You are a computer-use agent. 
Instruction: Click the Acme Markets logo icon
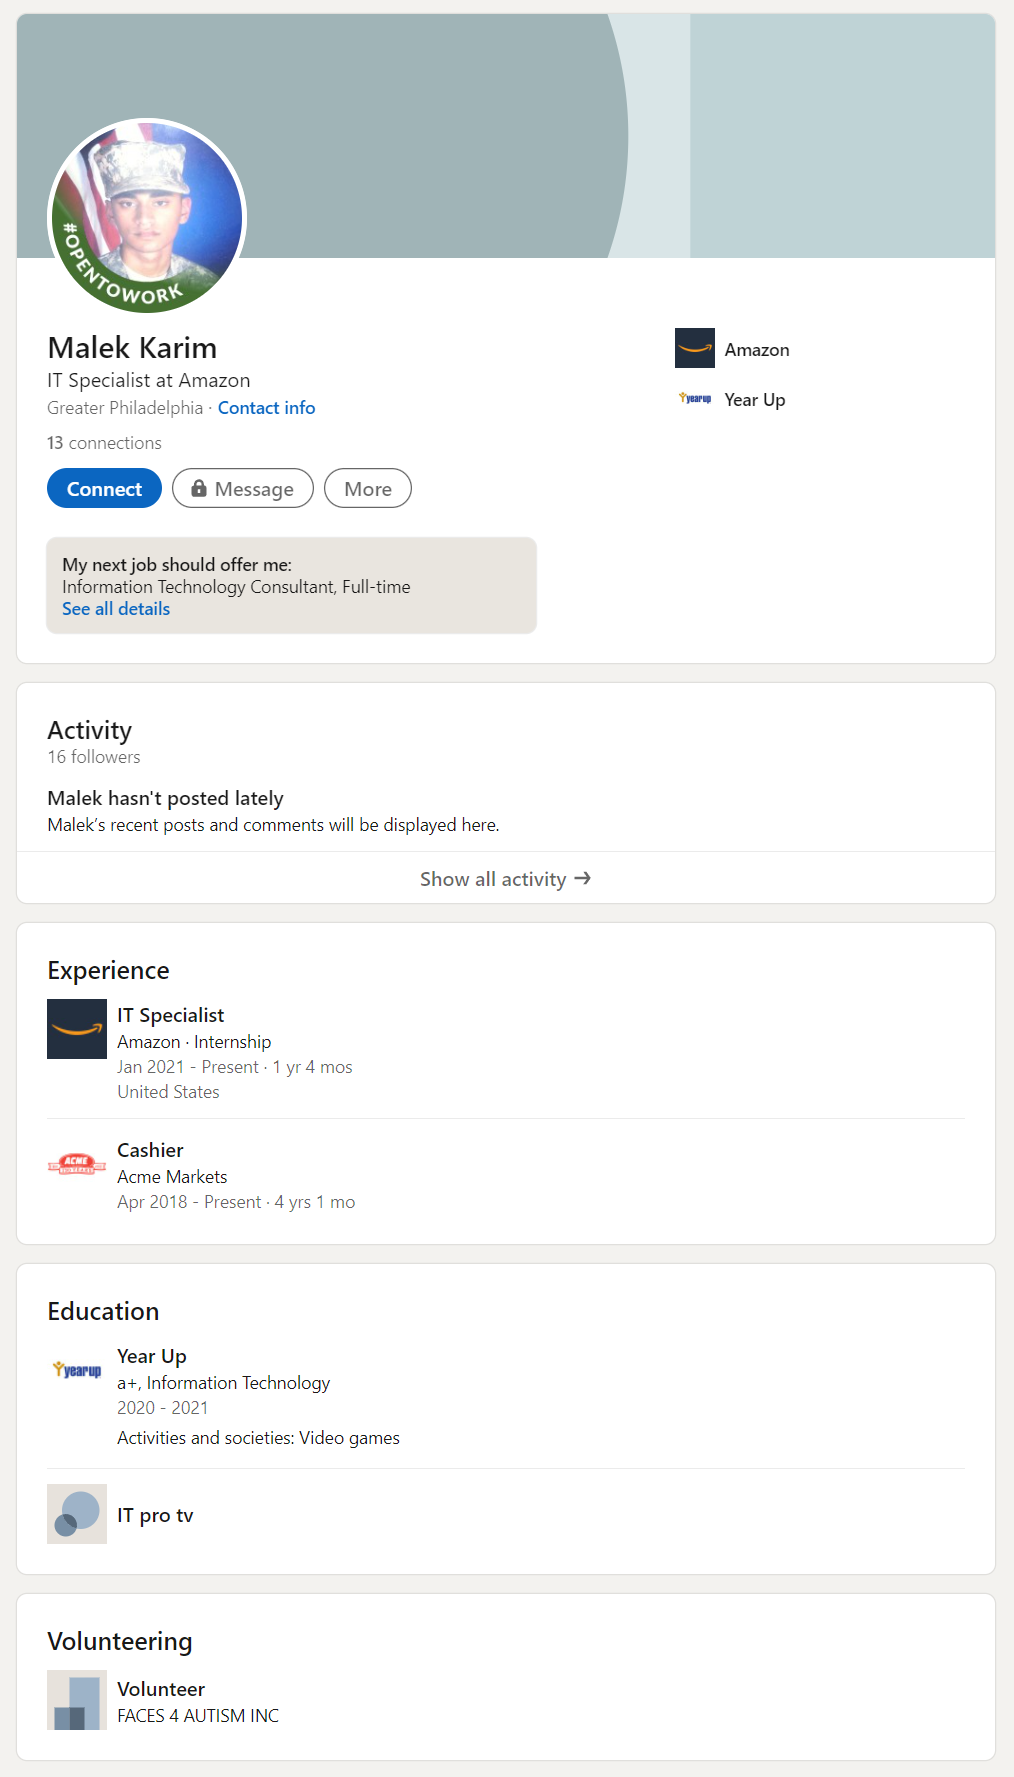(x=77, y=1164)
